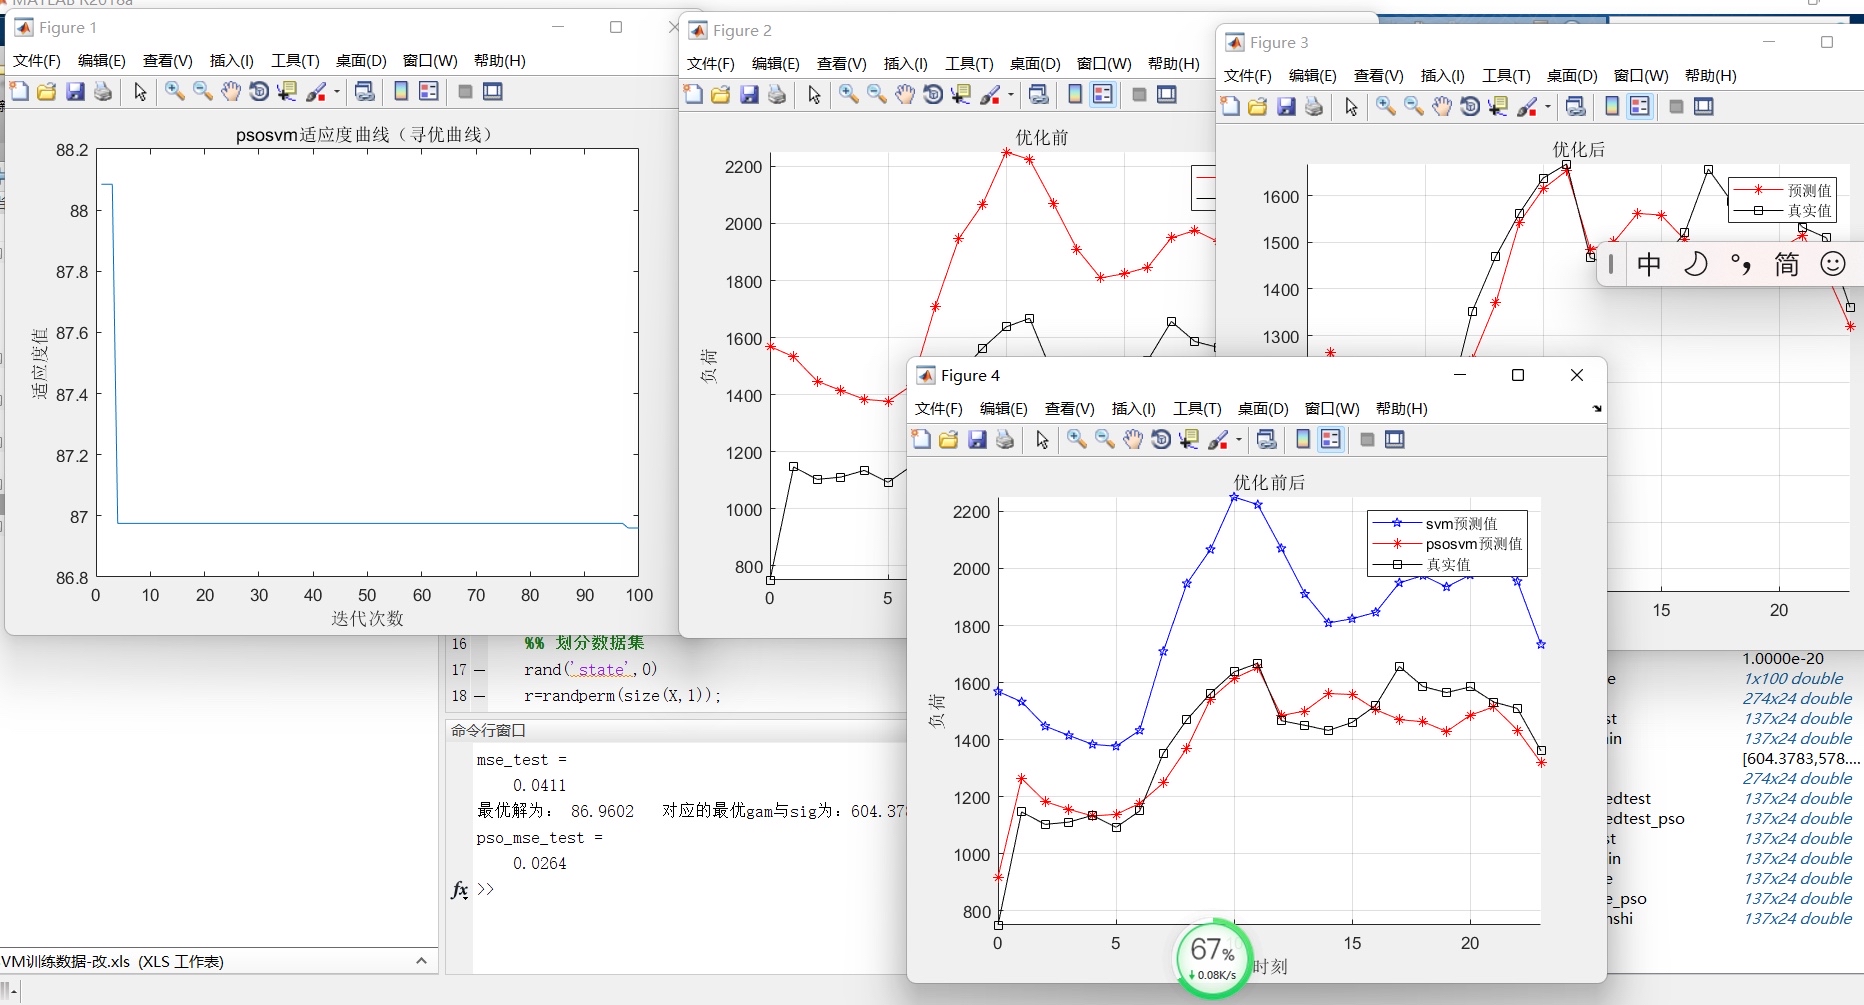Click the moon half-width button on IME bar
Viewport: 1864px width, 1005px height.
[x=1695, y=264]
